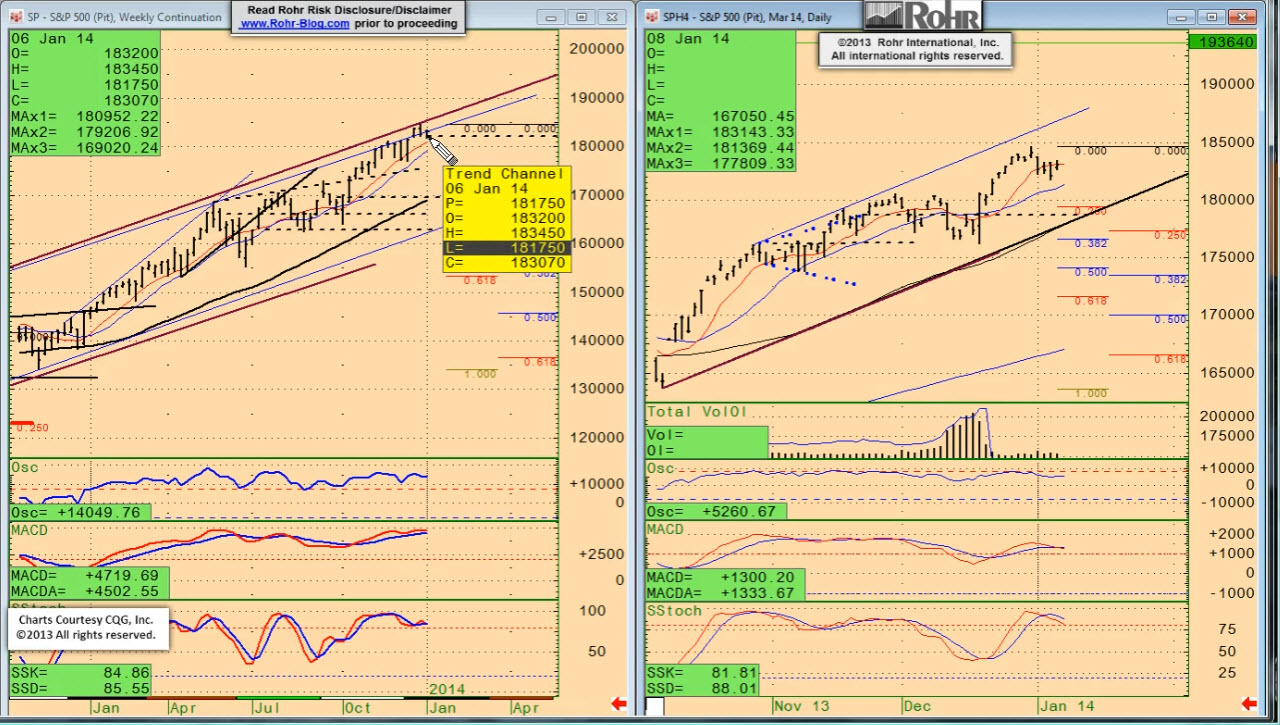Click the Osc label in the weekly chart
This screenshot has height=725, width=1280.
point(24,467)
